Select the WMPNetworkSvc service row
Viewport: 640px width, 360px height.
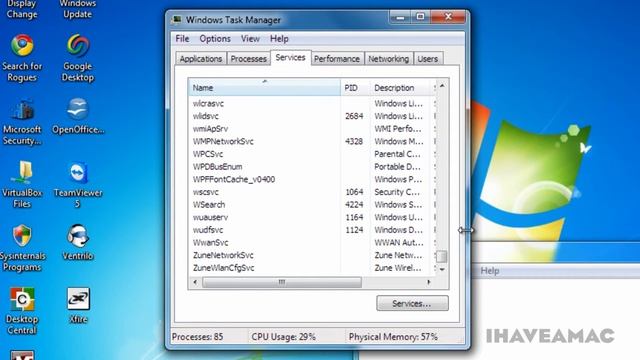[x=312, y=141]
